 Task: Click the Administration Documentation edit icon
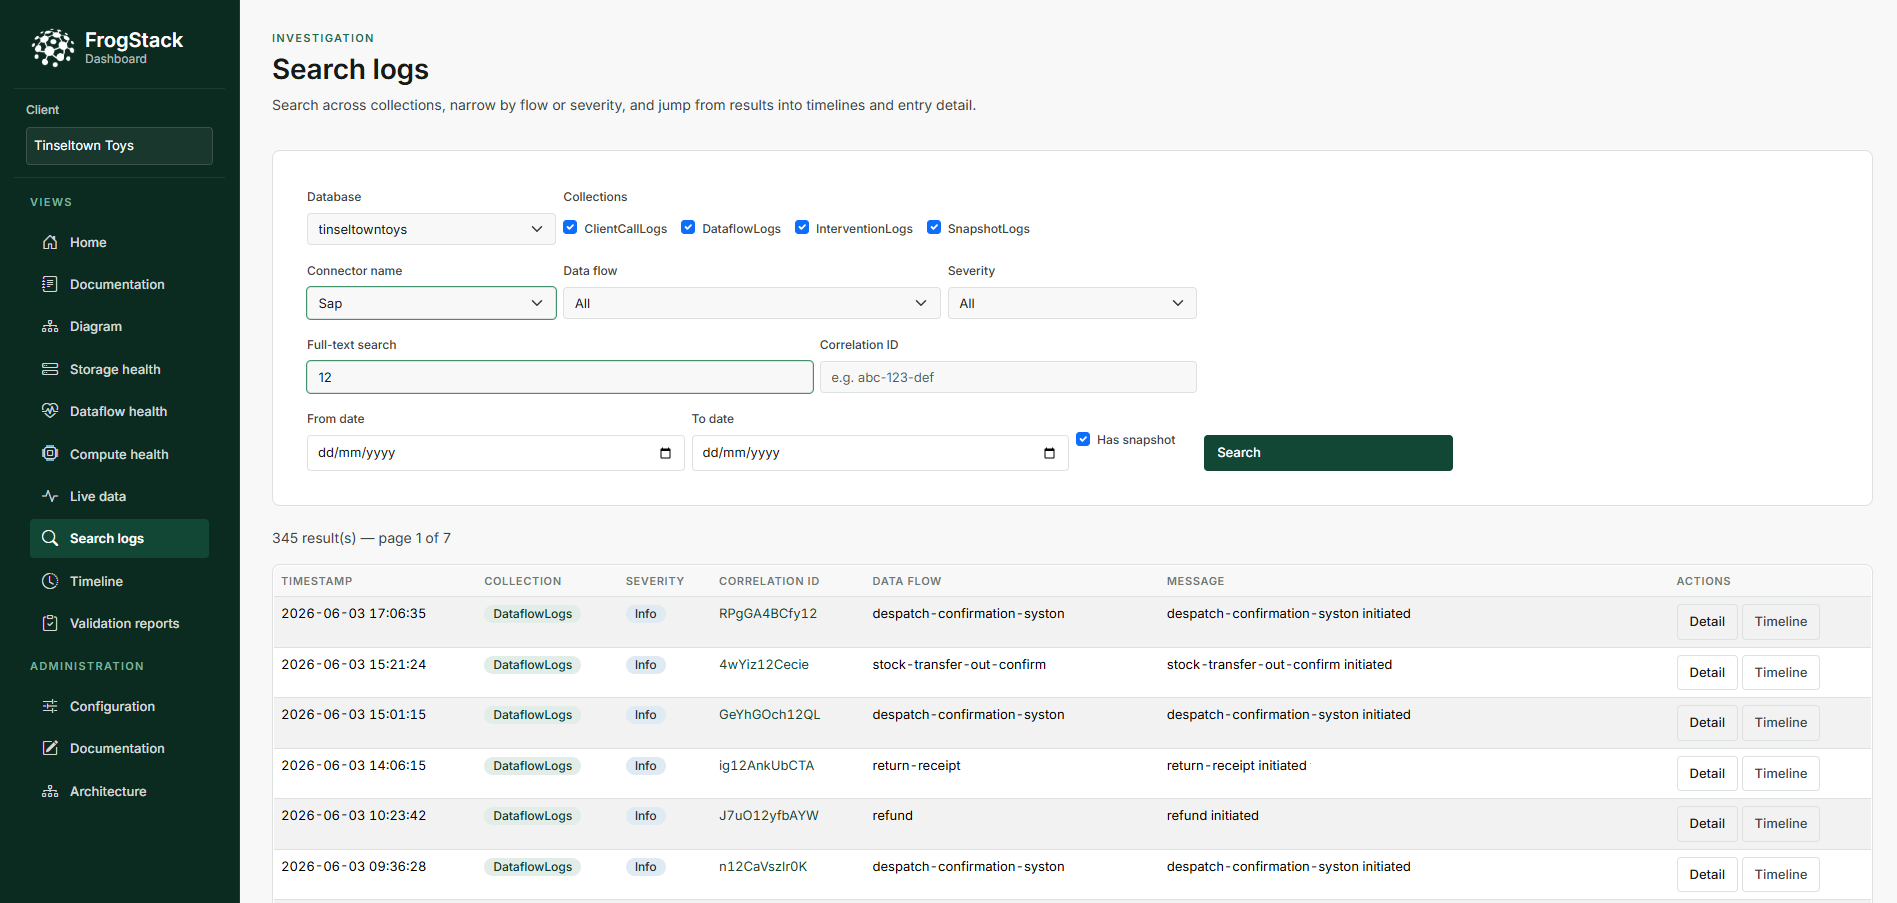(50, 748)
